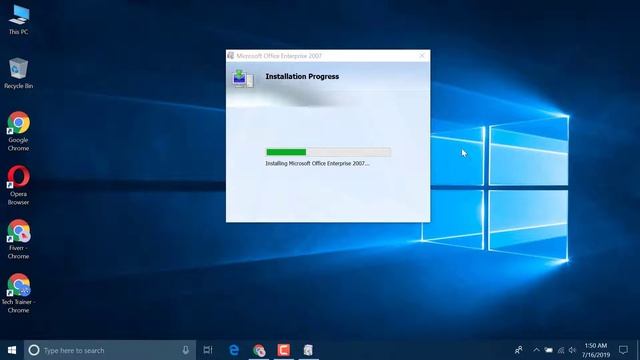Select Office setup taskbar icon
640x360 pixels.
308,350
